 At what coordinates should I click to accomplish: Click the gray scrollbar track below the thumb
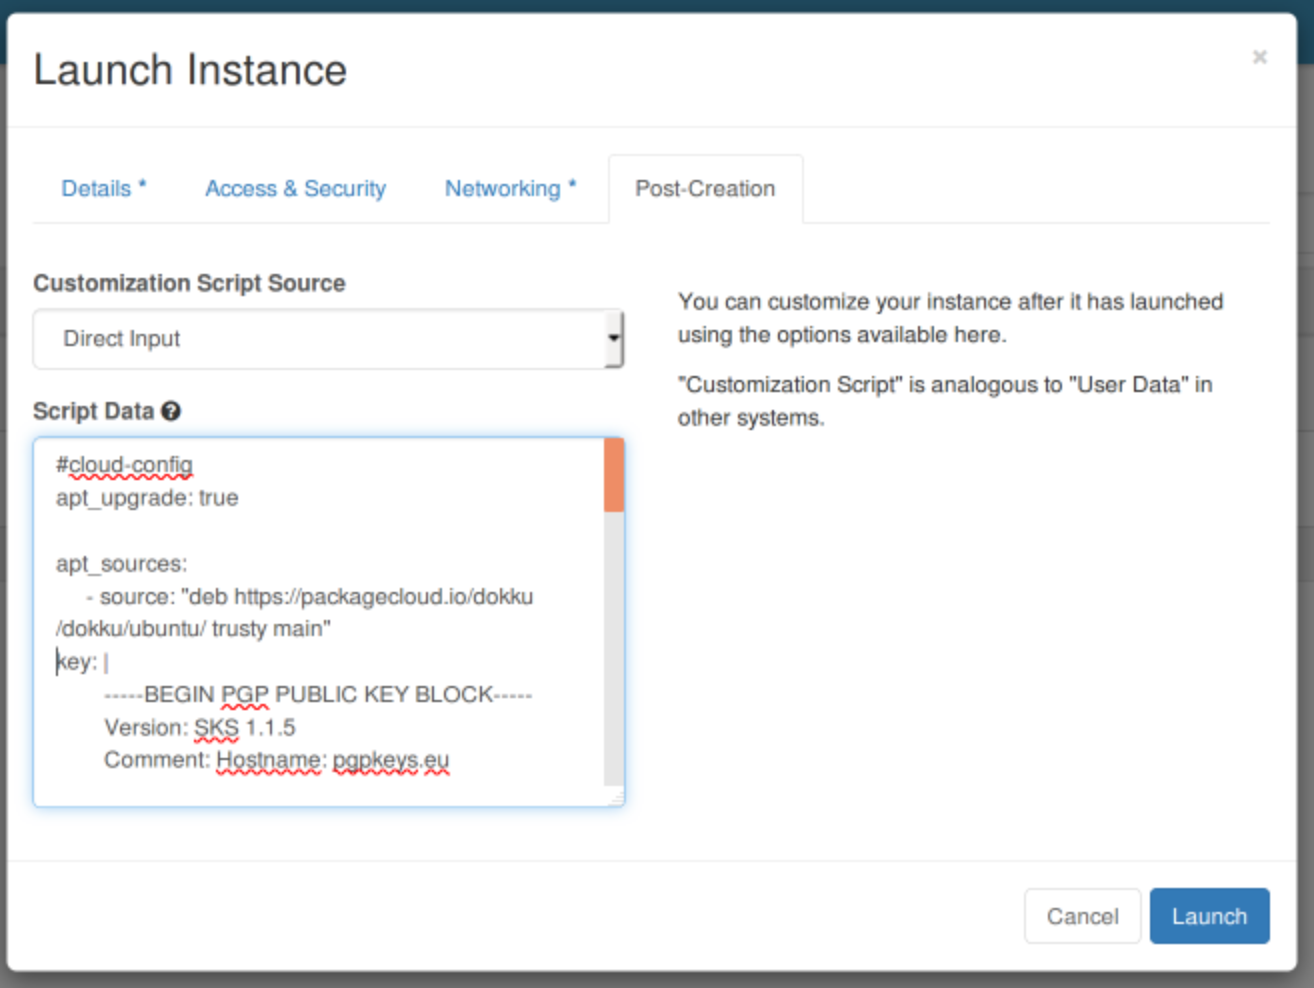coord(614,648)
